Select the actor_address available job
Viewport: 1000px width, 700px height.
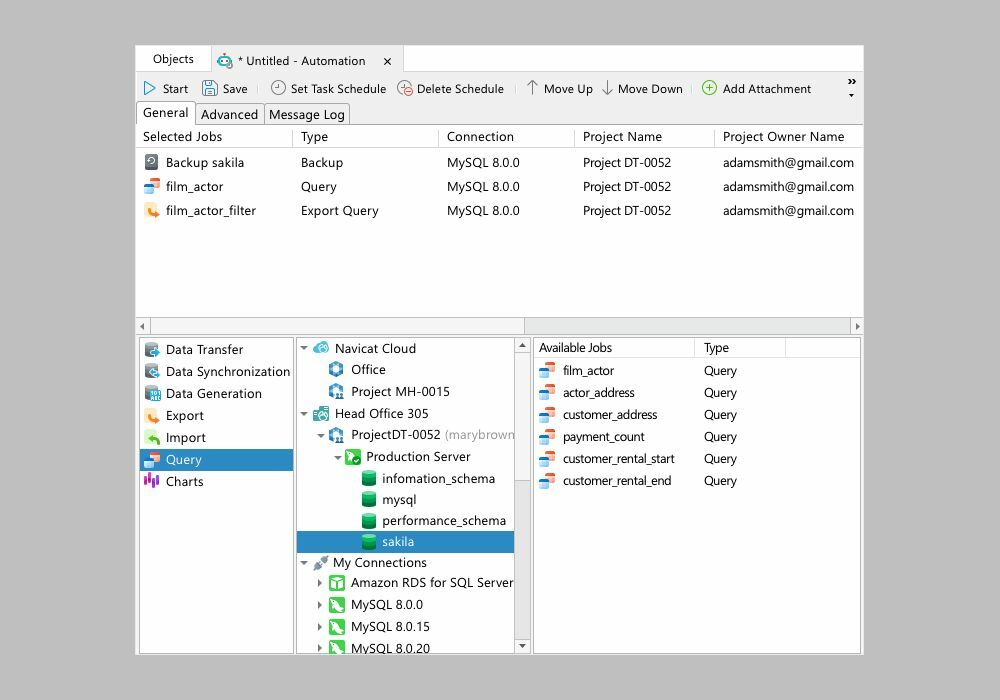[x=598, y=393]
